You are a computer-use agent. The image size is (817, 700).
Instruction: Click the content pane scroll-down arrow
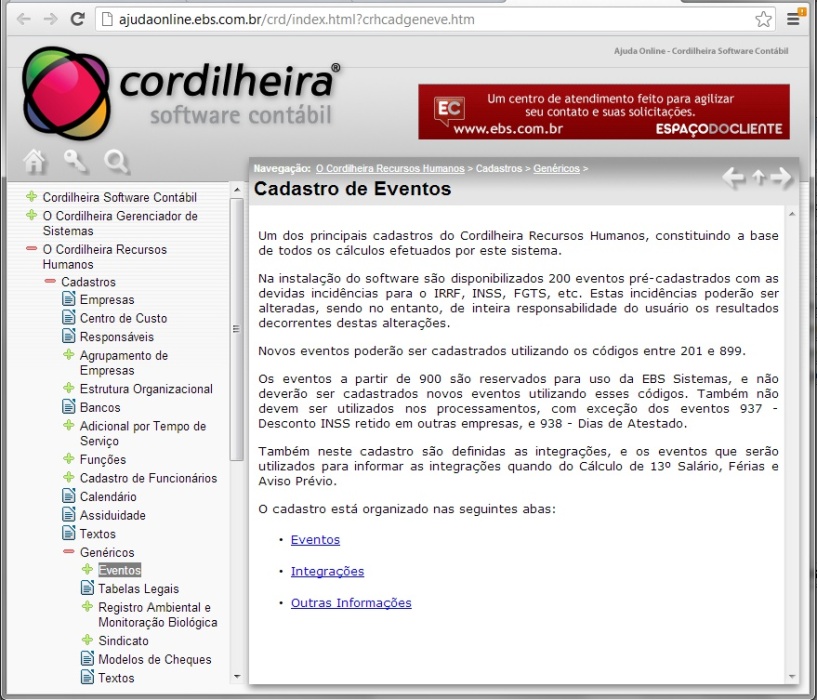click(x=792, y=677)
